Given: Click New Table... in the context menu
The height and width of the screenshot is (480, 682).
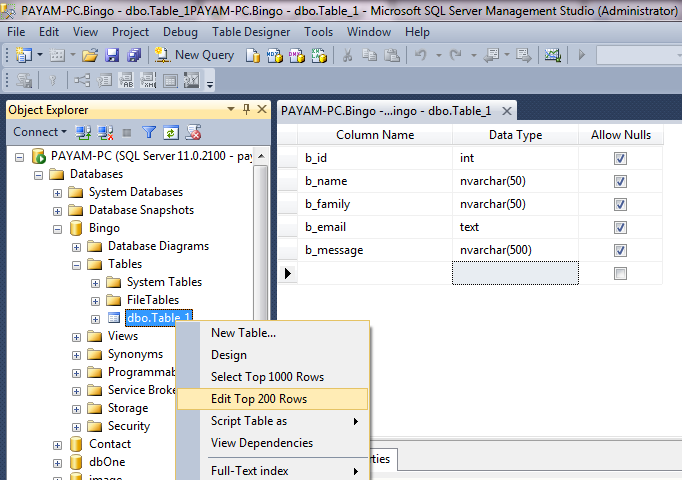Looking at the screenshot, I should pyautogui.click(x=273, y=333).
